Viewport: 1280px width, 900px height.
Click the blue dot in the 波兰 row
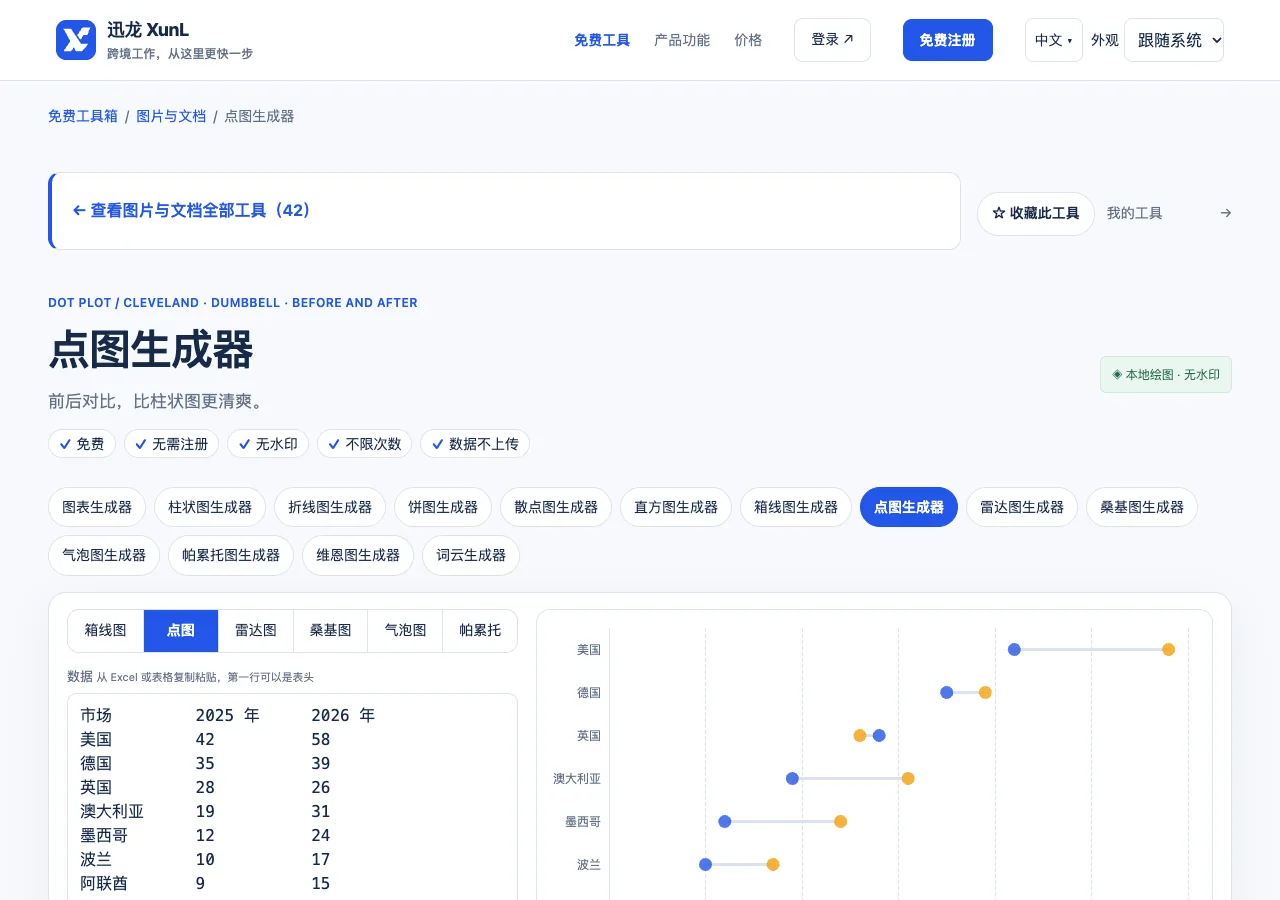(705, 865)
